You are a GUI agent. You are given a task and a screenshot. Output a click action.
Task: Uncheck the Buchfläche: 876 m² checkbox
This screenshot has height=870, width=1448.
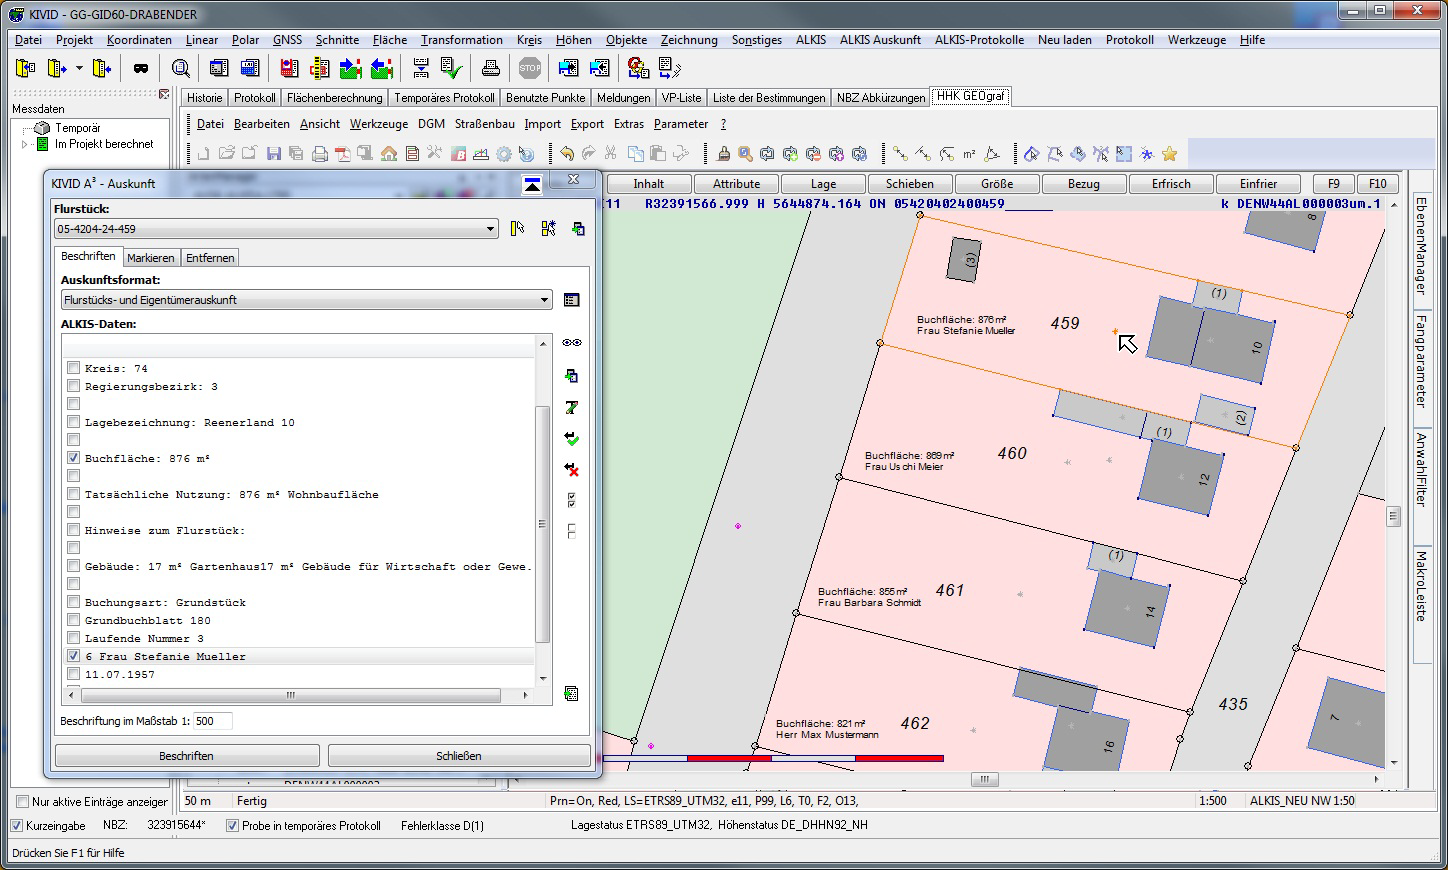73,458
